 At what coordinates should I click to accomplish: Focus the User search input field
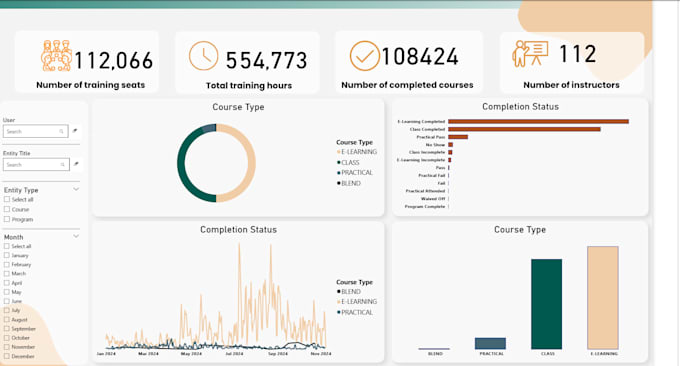pyautogui.click(x=36, y=131)
